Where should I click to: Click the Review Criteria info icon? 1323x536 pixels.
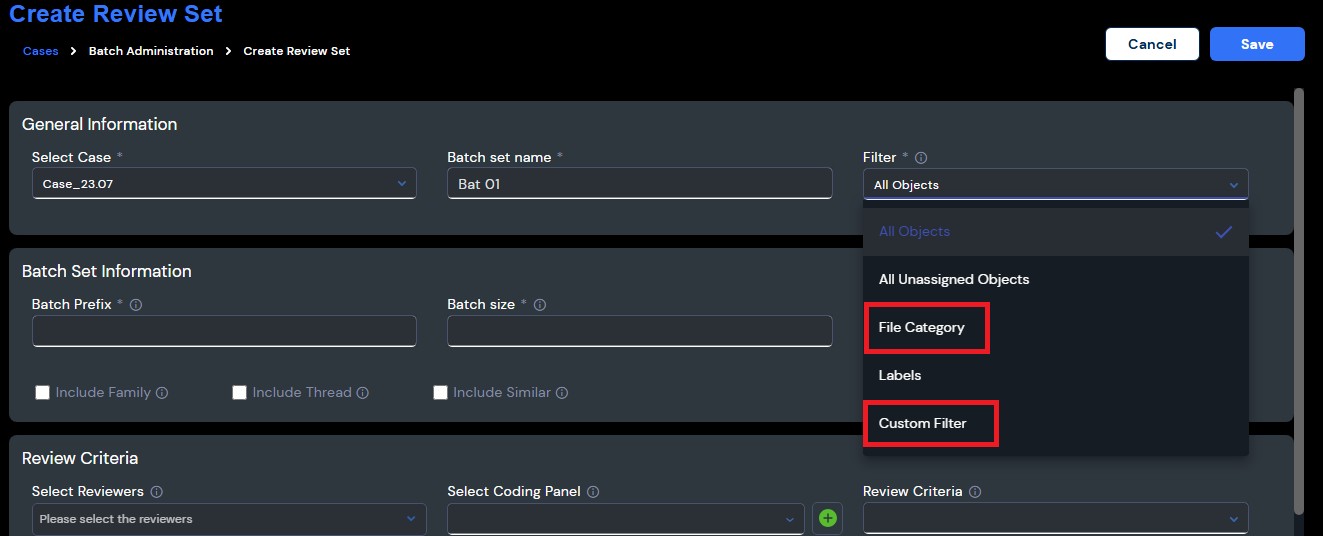click(975, 492)
